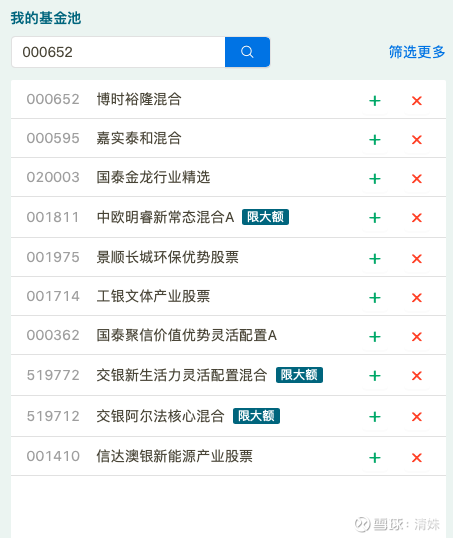Click the blue search magnifier button
The image size is (453, 538).
(x=247, y=52)
